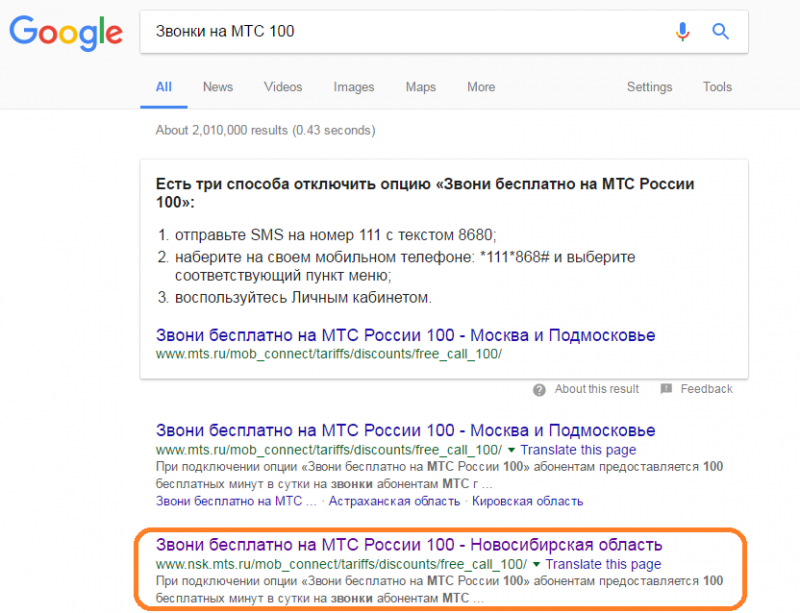Open the search Tools options

coord(717,87)
